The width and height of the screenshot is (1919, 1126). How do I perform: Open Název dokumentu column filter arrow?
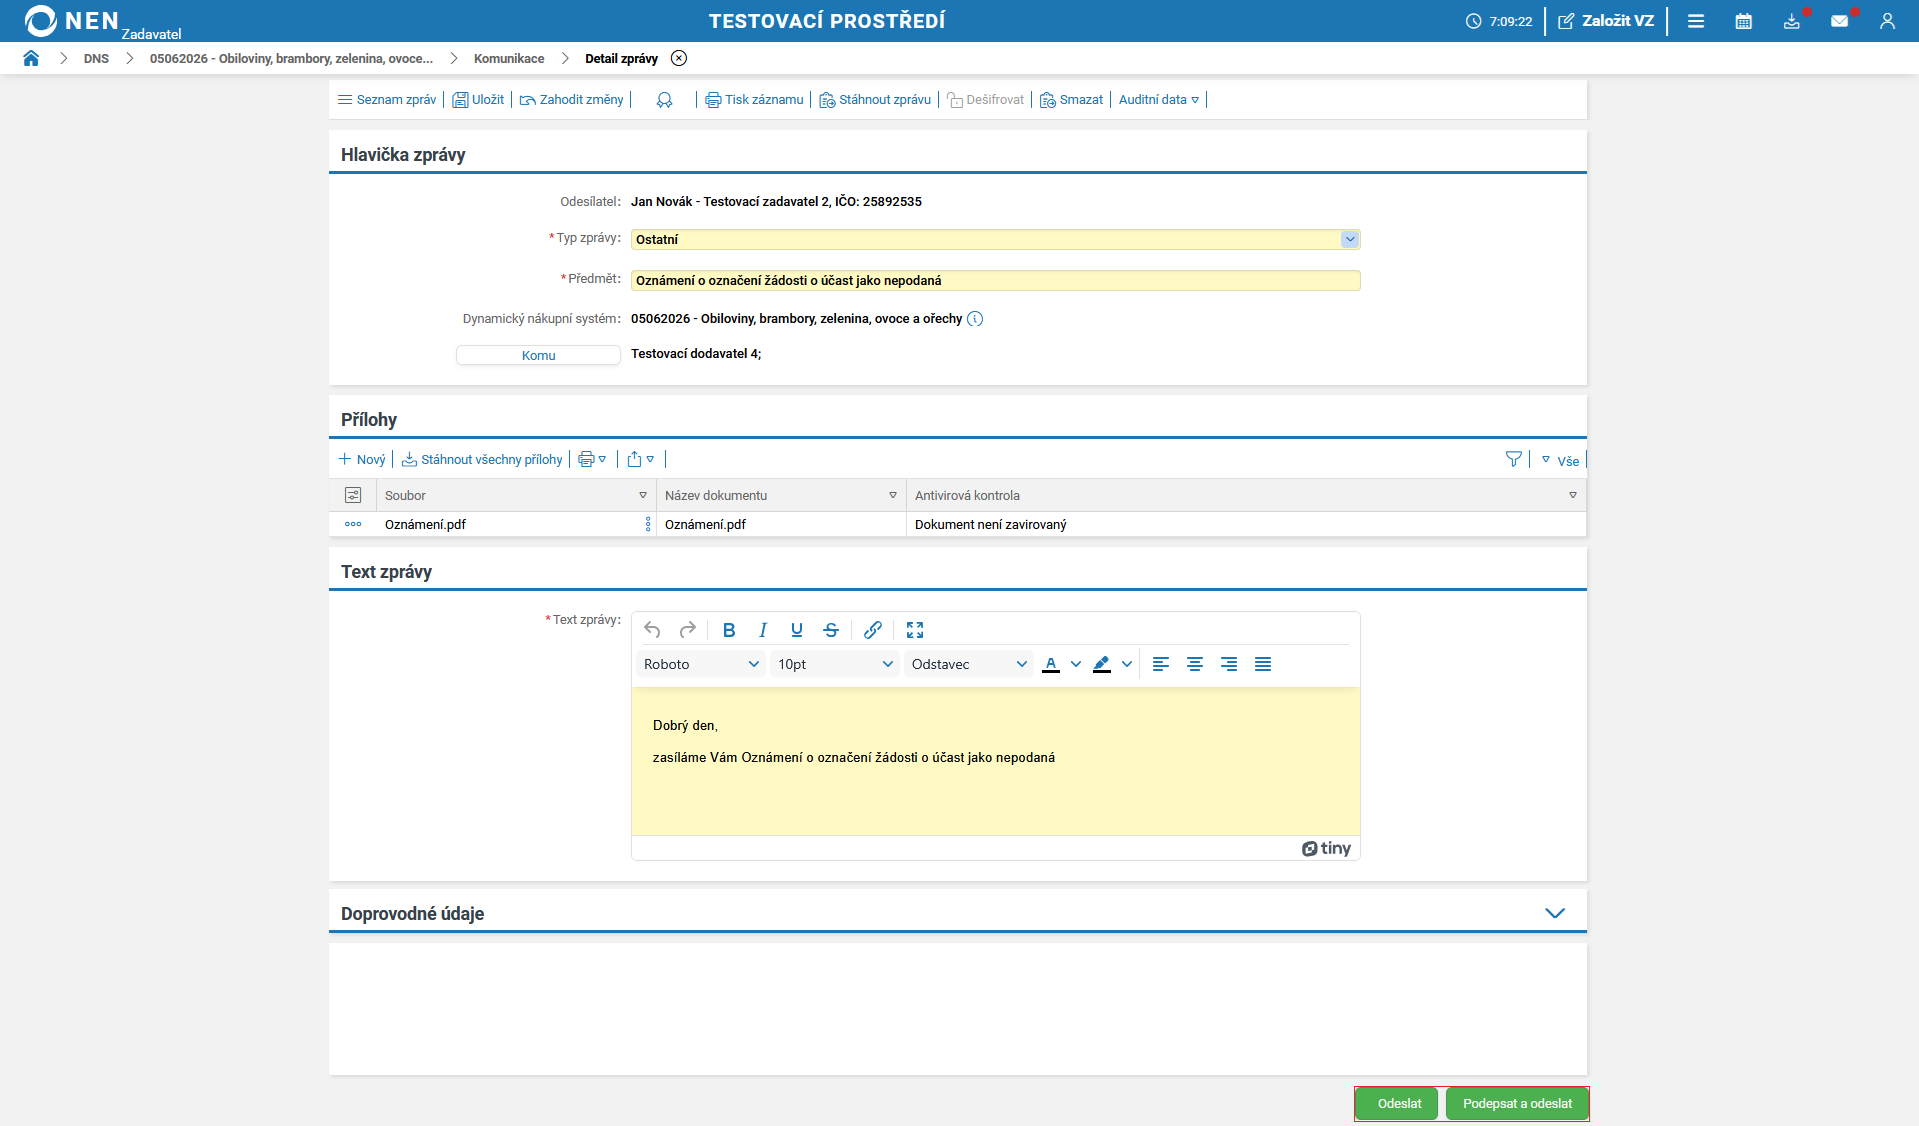tap(893, 495)
